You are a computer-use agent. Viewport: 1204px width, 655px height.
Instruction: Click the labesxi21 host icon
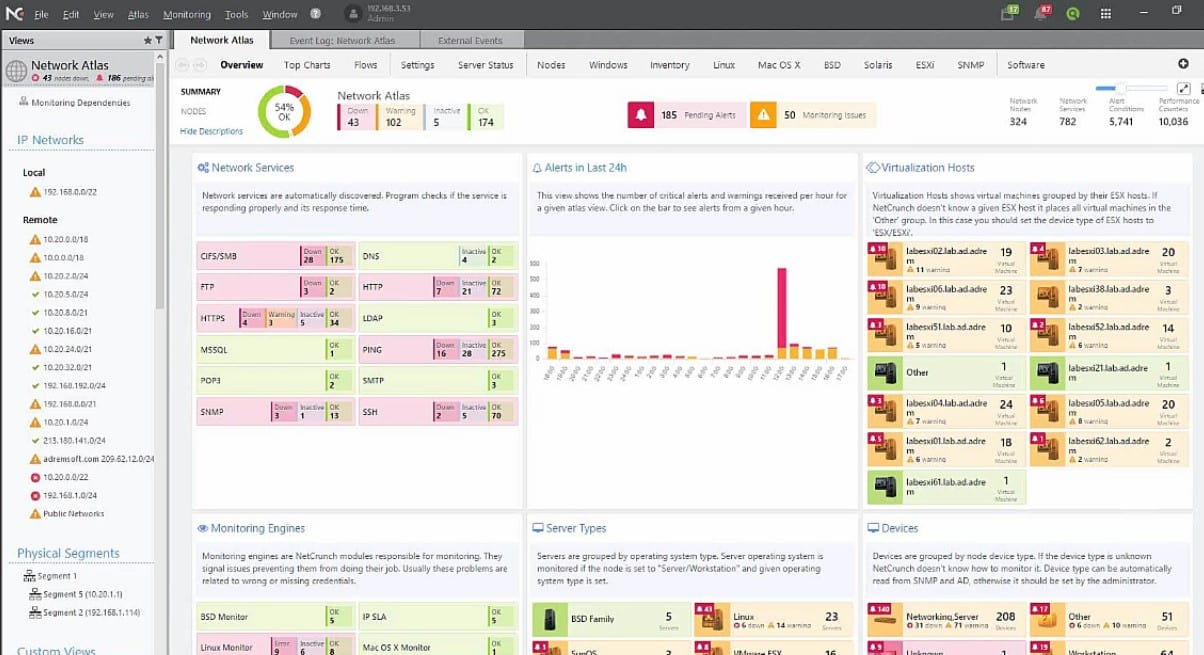[x=1048, y=373]
